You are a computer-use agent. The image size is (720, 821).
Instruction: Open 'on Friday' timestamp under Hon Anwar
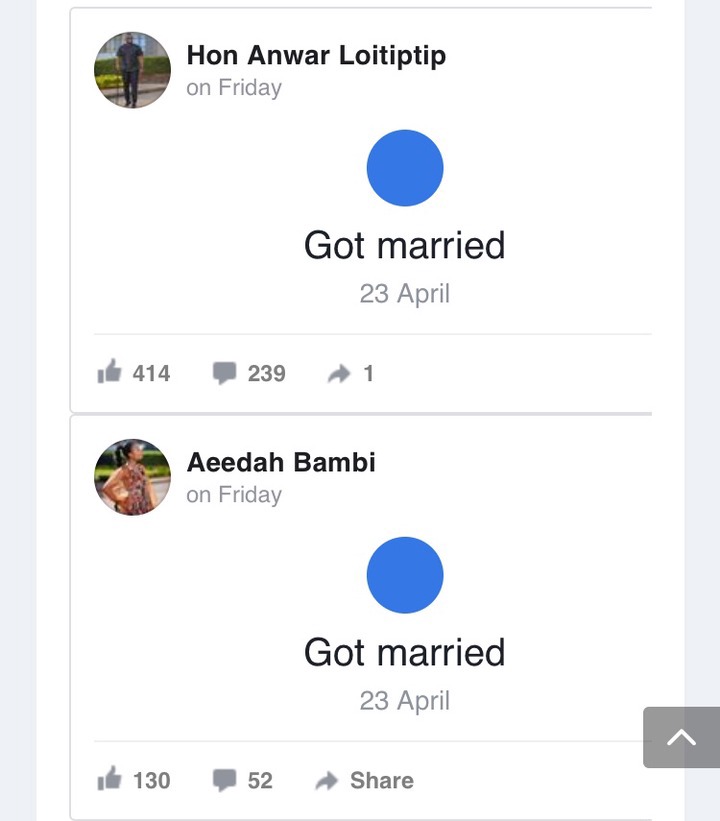(234, 87)
